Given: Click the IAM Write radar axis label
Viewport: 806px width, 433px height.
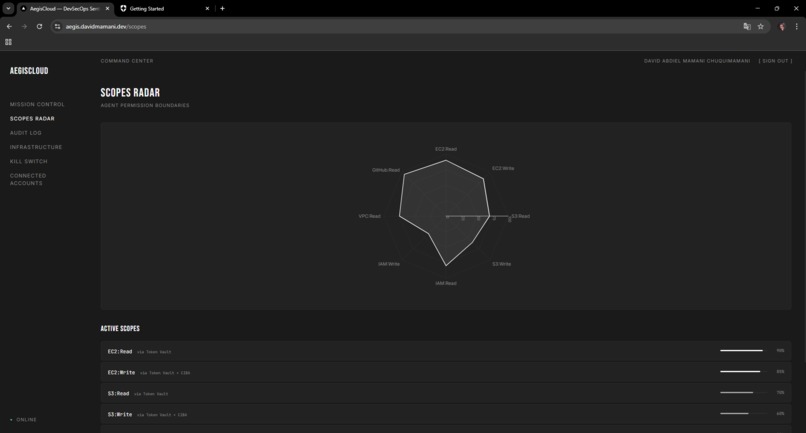Looking at the screenshot, I should (x=389, y=264).
